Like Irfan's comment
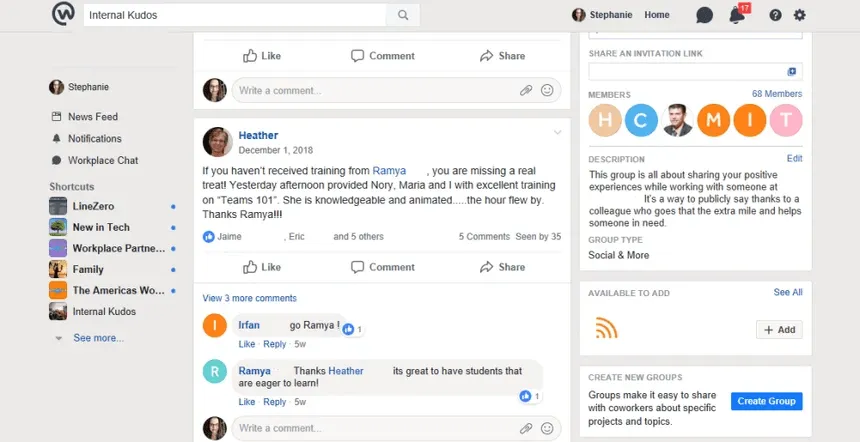Viewport: 860px width, 442px height. 246,344
